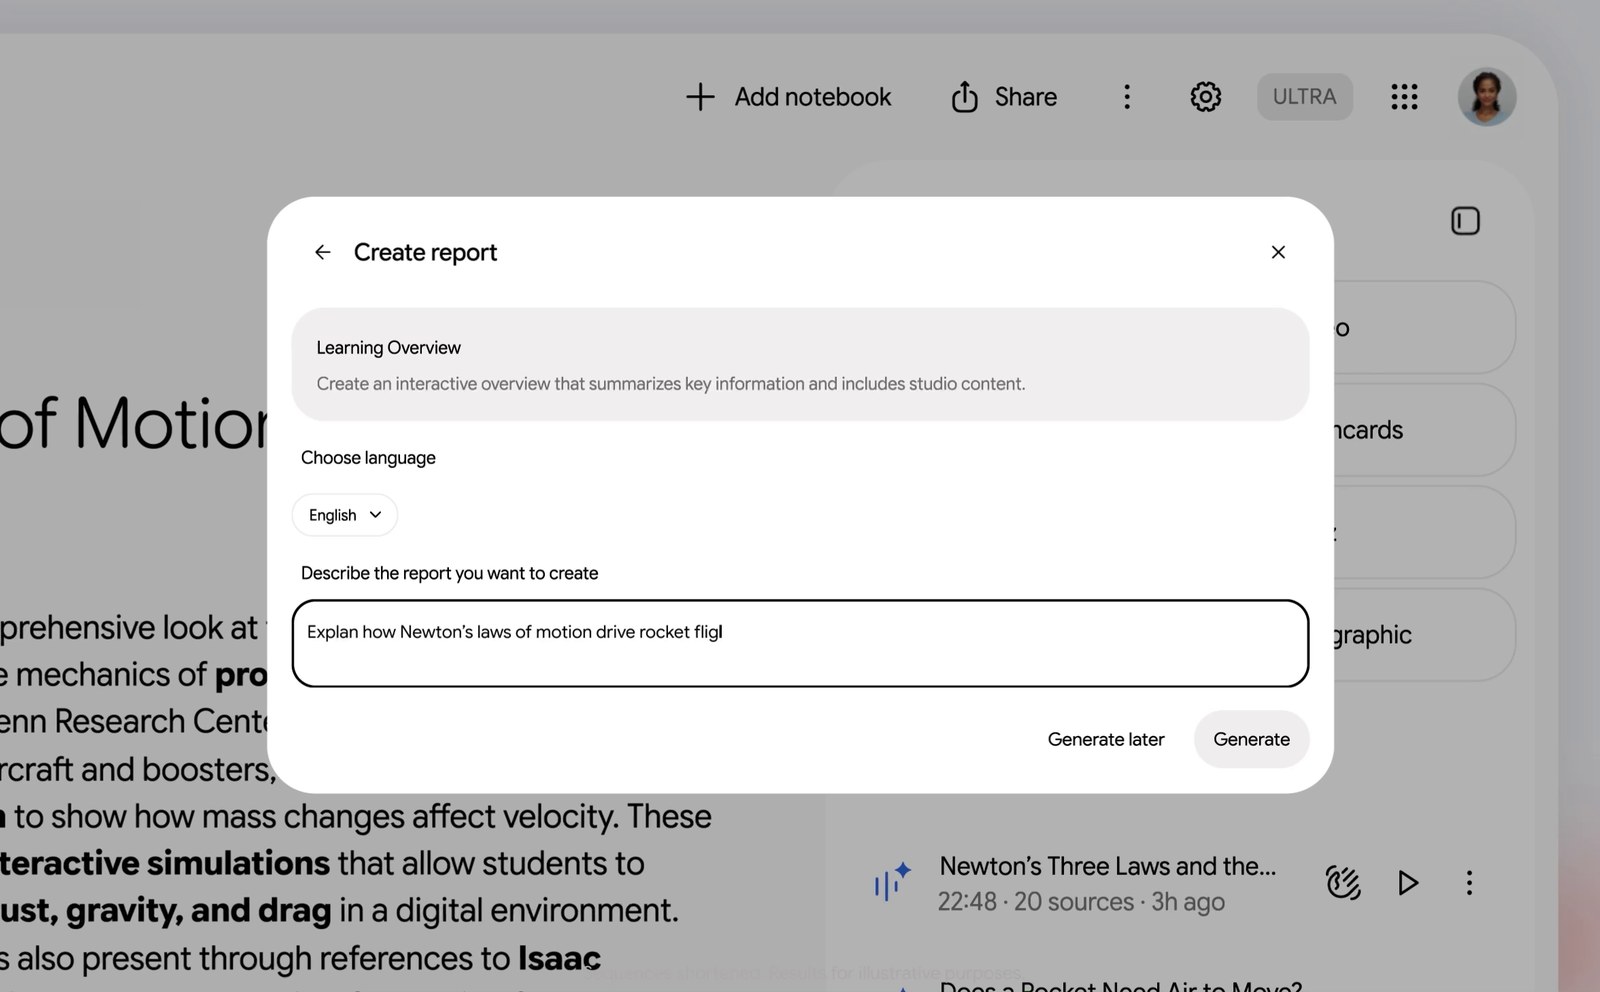1600x992 pixels.
Task: Click the ULTRA badge
Action: click(x=1304, y=97)
